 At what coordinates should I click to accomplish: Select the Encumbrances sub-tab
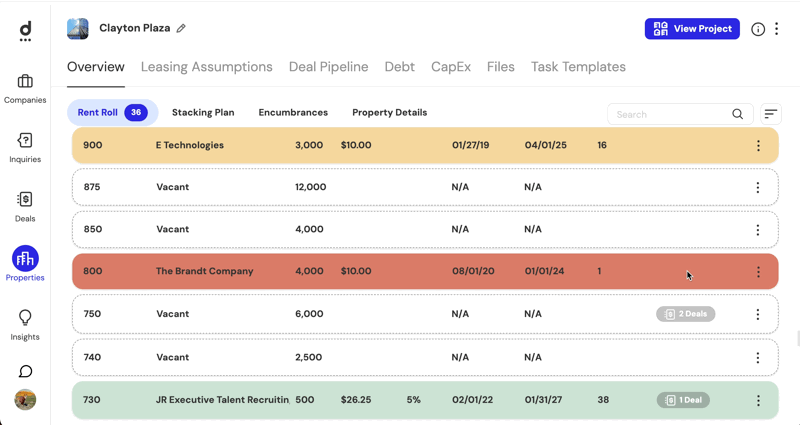pos(293,112)
